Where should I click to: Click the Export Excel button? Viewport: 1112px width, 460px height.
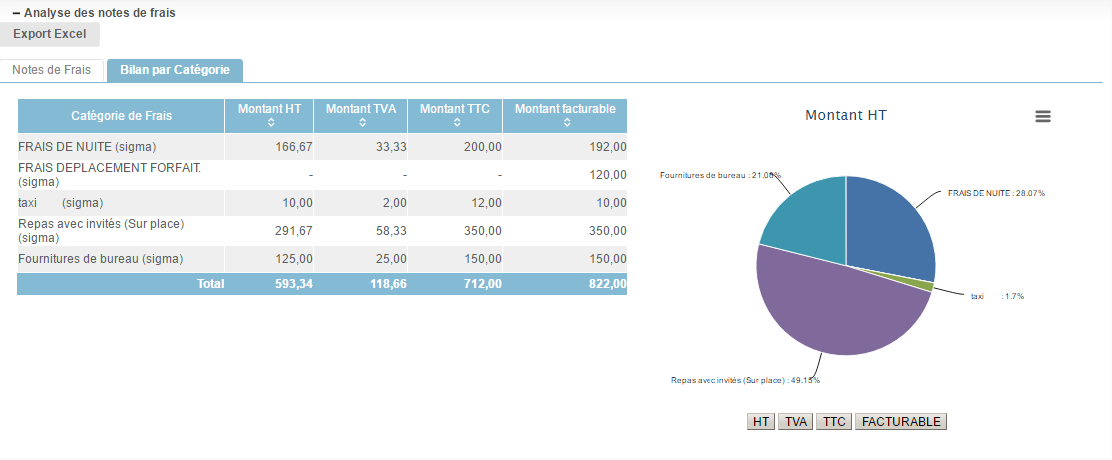tap(50, 34)
